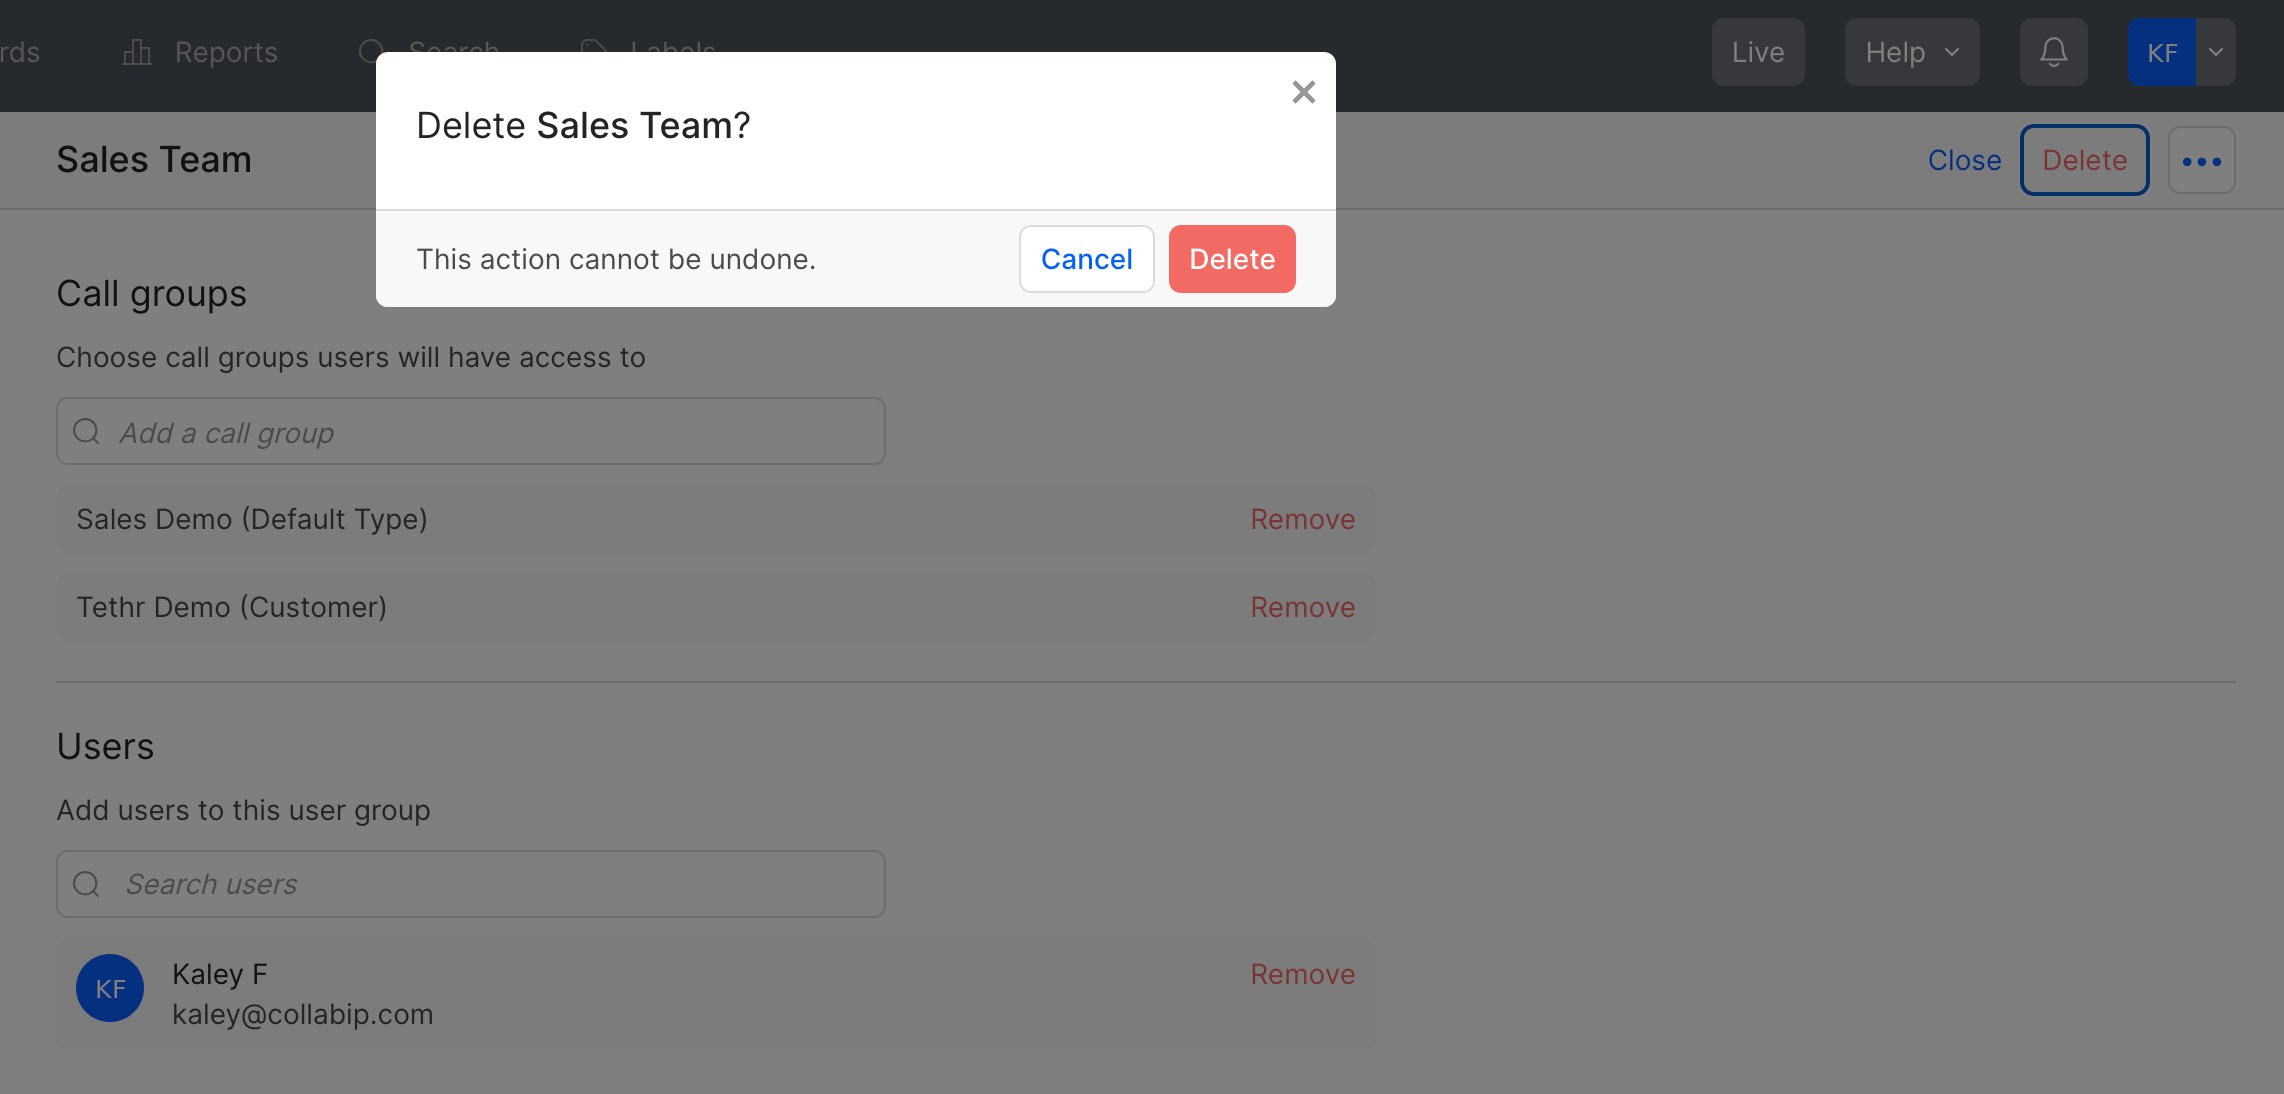Click the magnifier icon in Search users field

(x=87, y=884)
